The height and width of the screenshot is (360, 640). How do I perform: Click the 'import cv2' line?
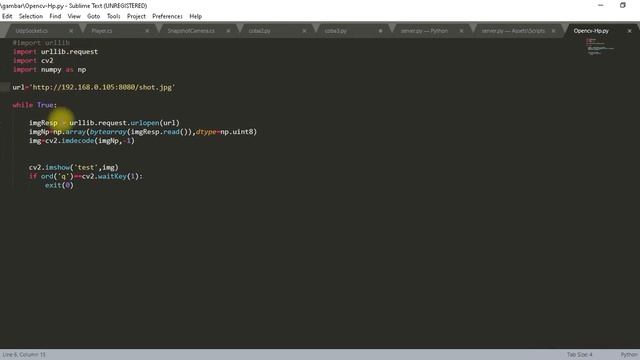(33, 60)
